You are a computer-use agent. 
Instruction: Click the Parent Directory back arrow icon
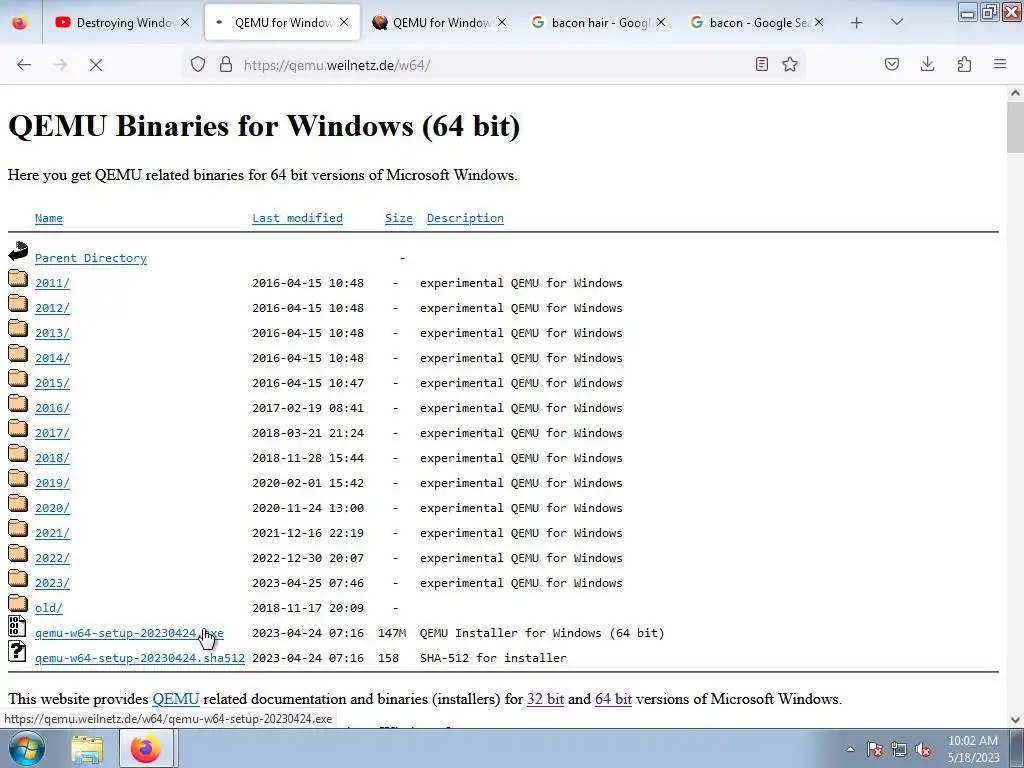(x=18, y=250)
